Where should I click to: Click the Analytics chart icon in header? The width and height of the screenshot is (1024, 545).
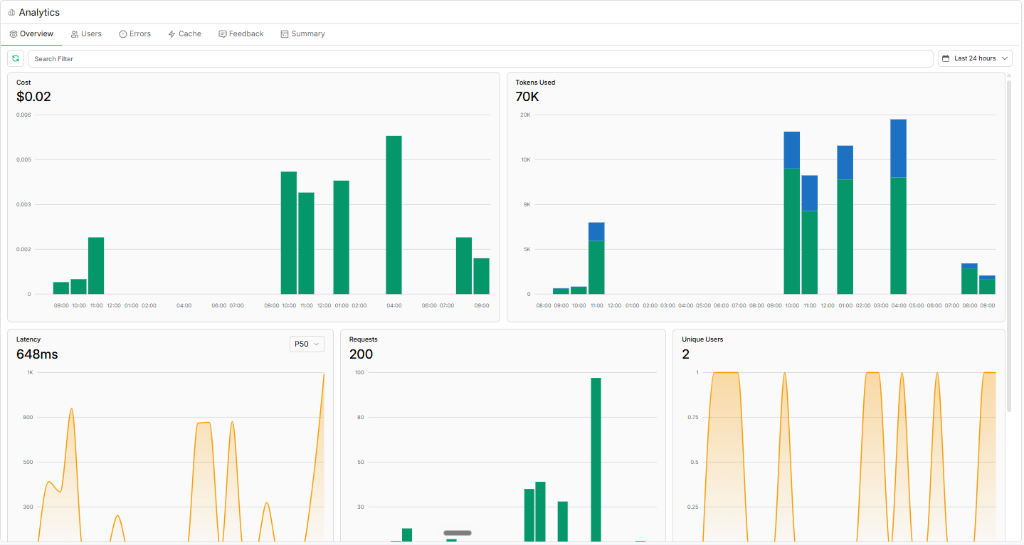[x=12, y=12]
